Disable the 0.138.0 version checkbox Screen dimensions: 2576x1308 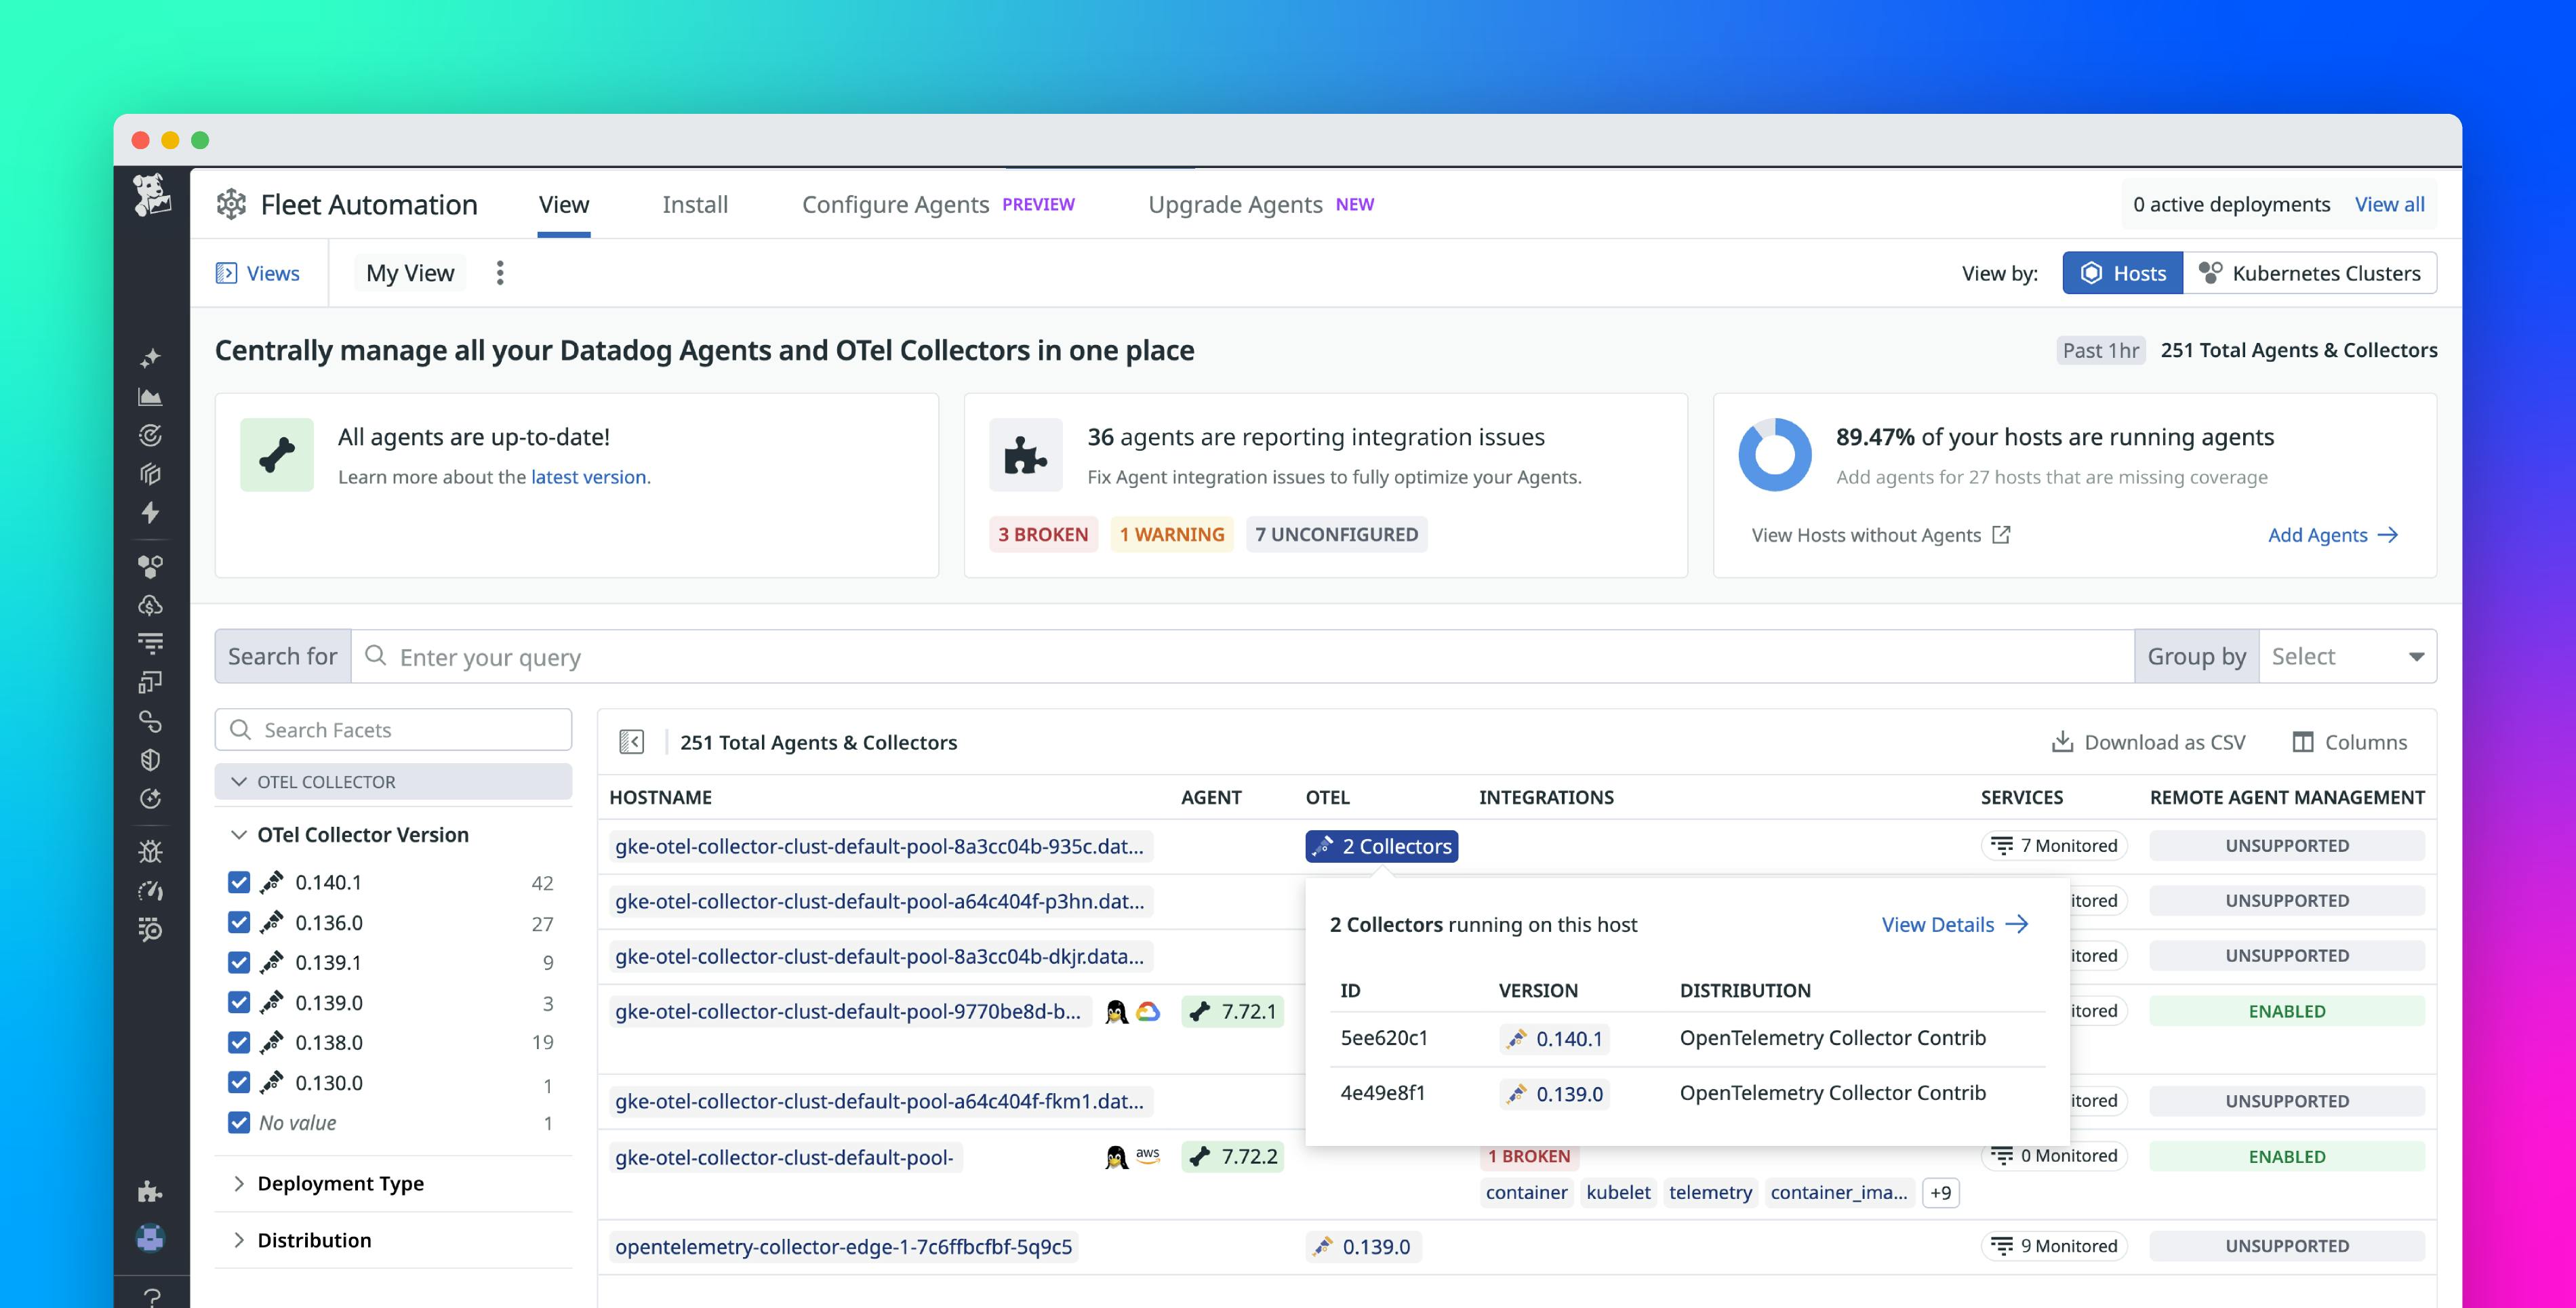click(239, 1042)
